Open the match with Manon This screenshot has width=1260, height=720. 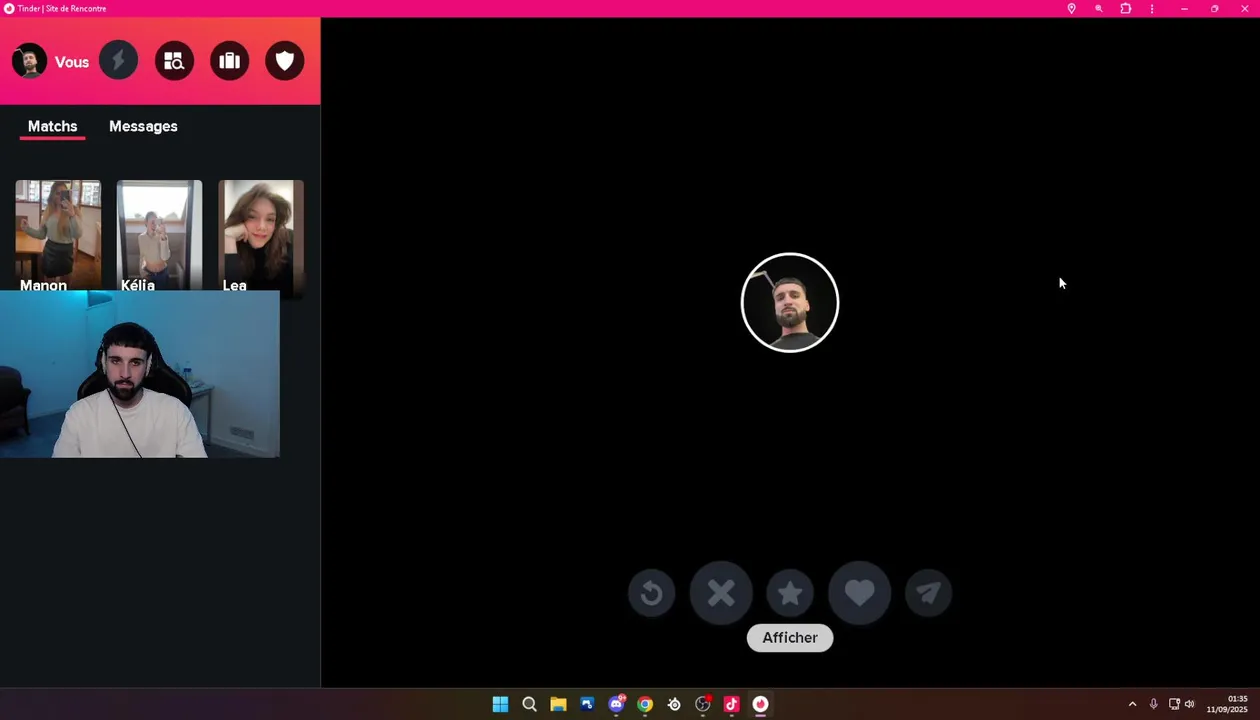pos(58,236)
